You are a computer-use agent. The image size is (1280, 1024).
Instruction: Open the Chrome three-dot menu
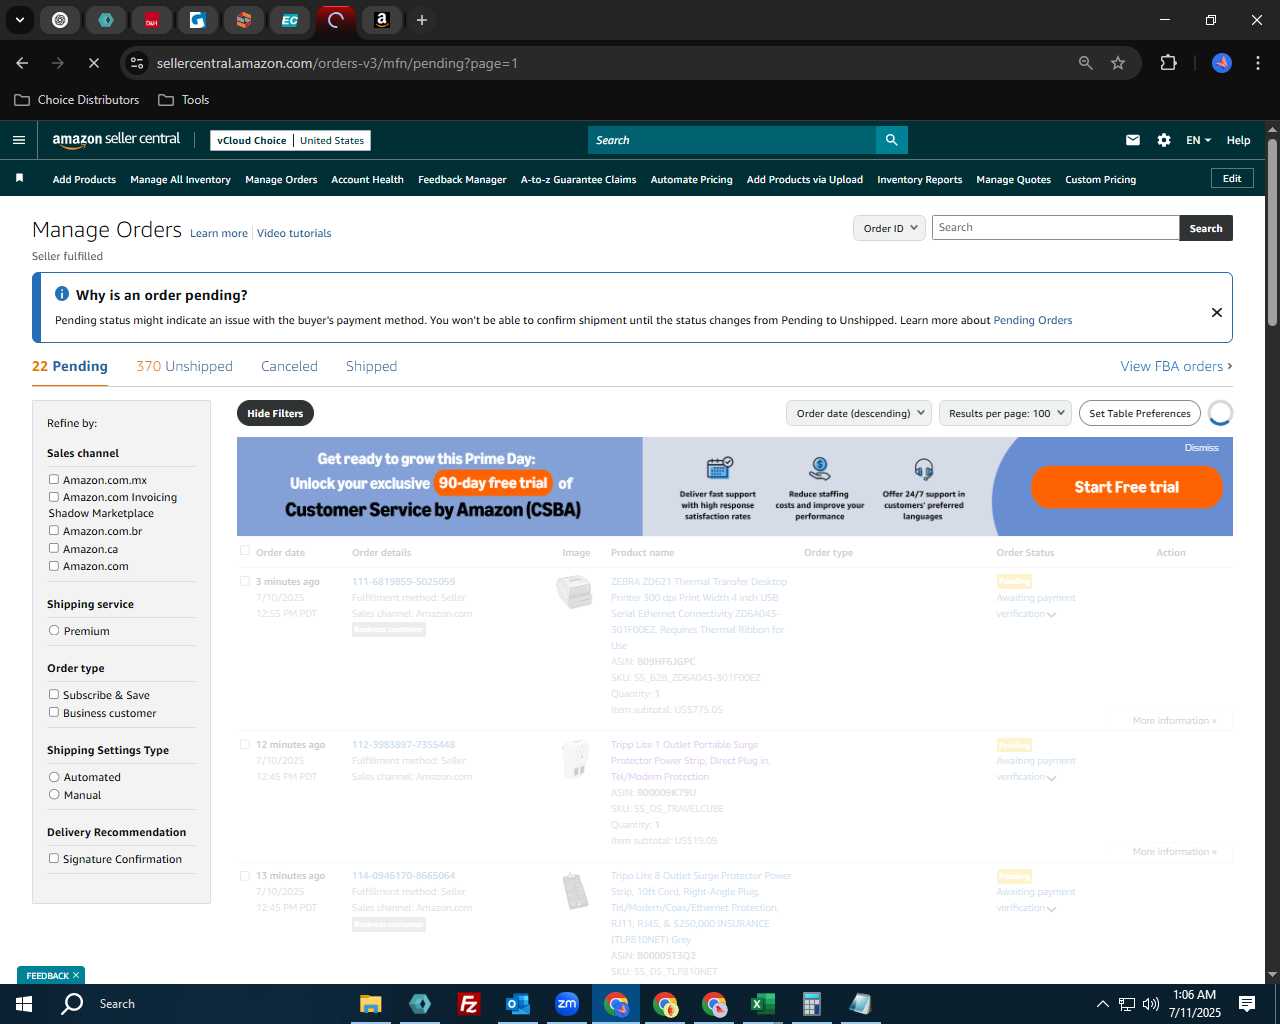pos(1256,63)
